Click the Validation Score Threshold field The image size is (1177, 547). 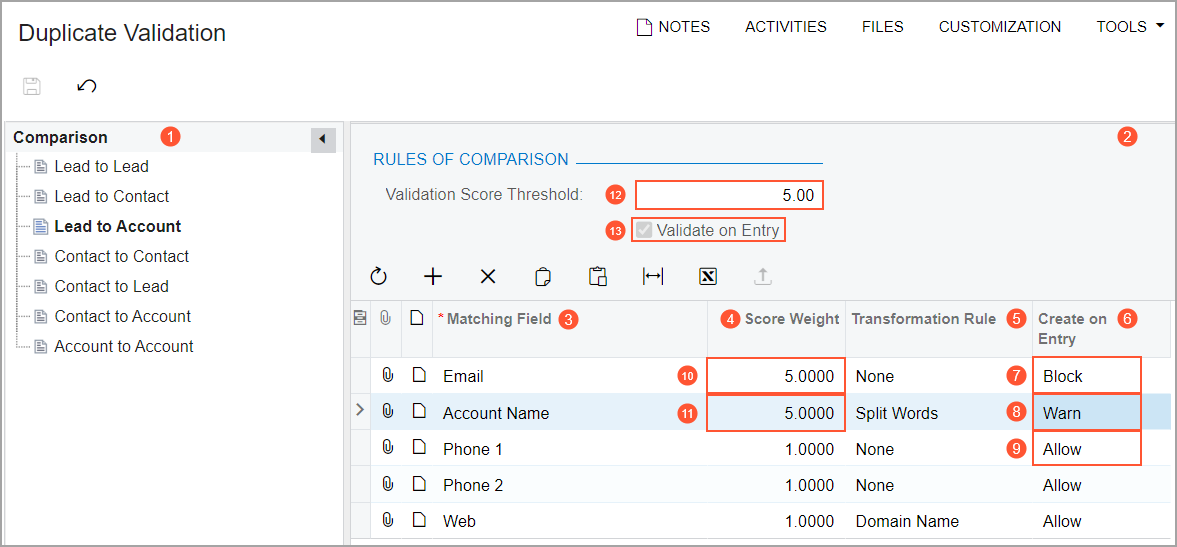[x=729, y=195]
